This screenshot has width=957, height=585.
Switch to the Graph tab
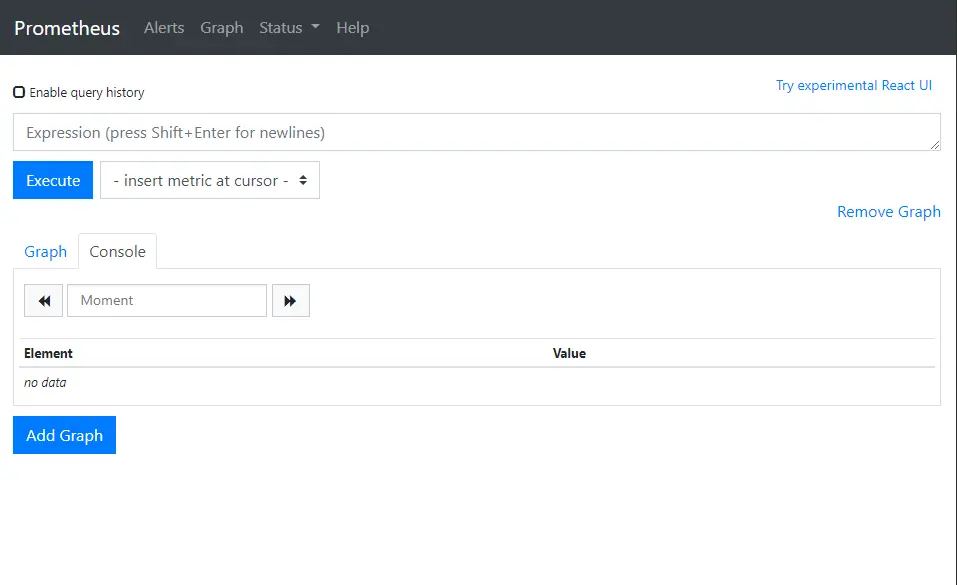46,252
